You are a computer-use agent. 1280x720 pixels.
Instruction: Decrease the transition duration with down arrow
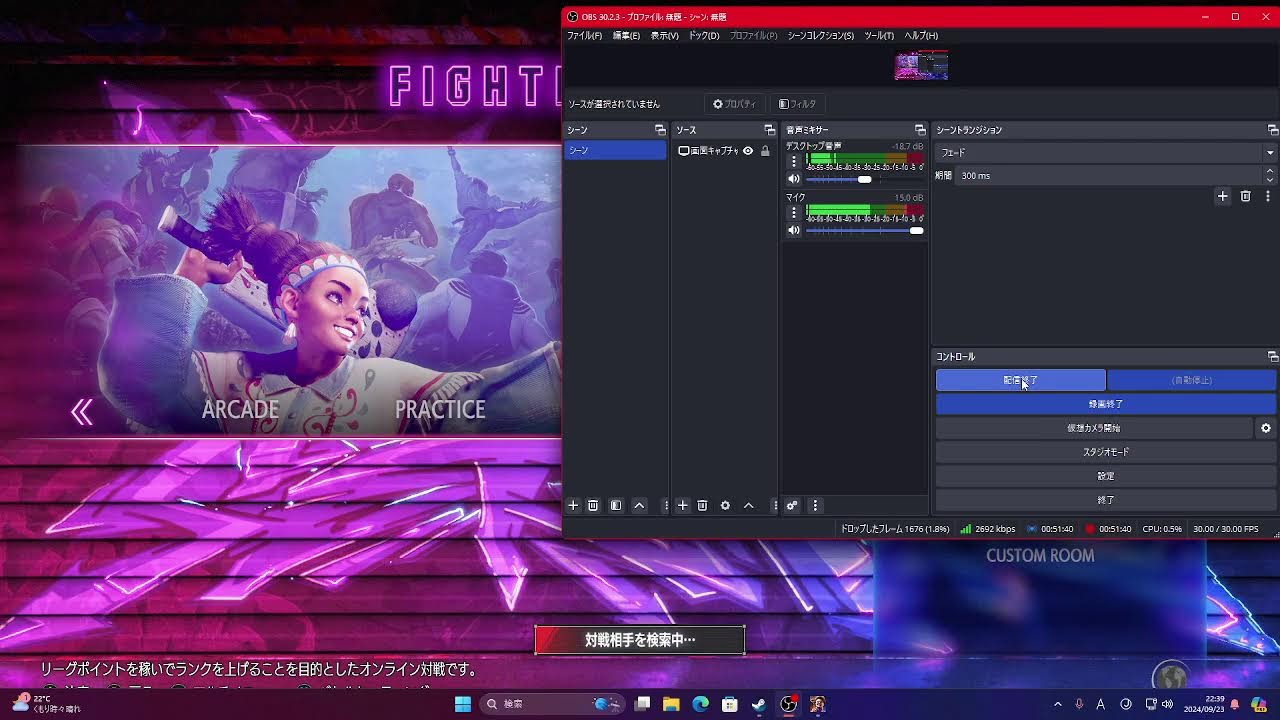tap(1270, 180)
